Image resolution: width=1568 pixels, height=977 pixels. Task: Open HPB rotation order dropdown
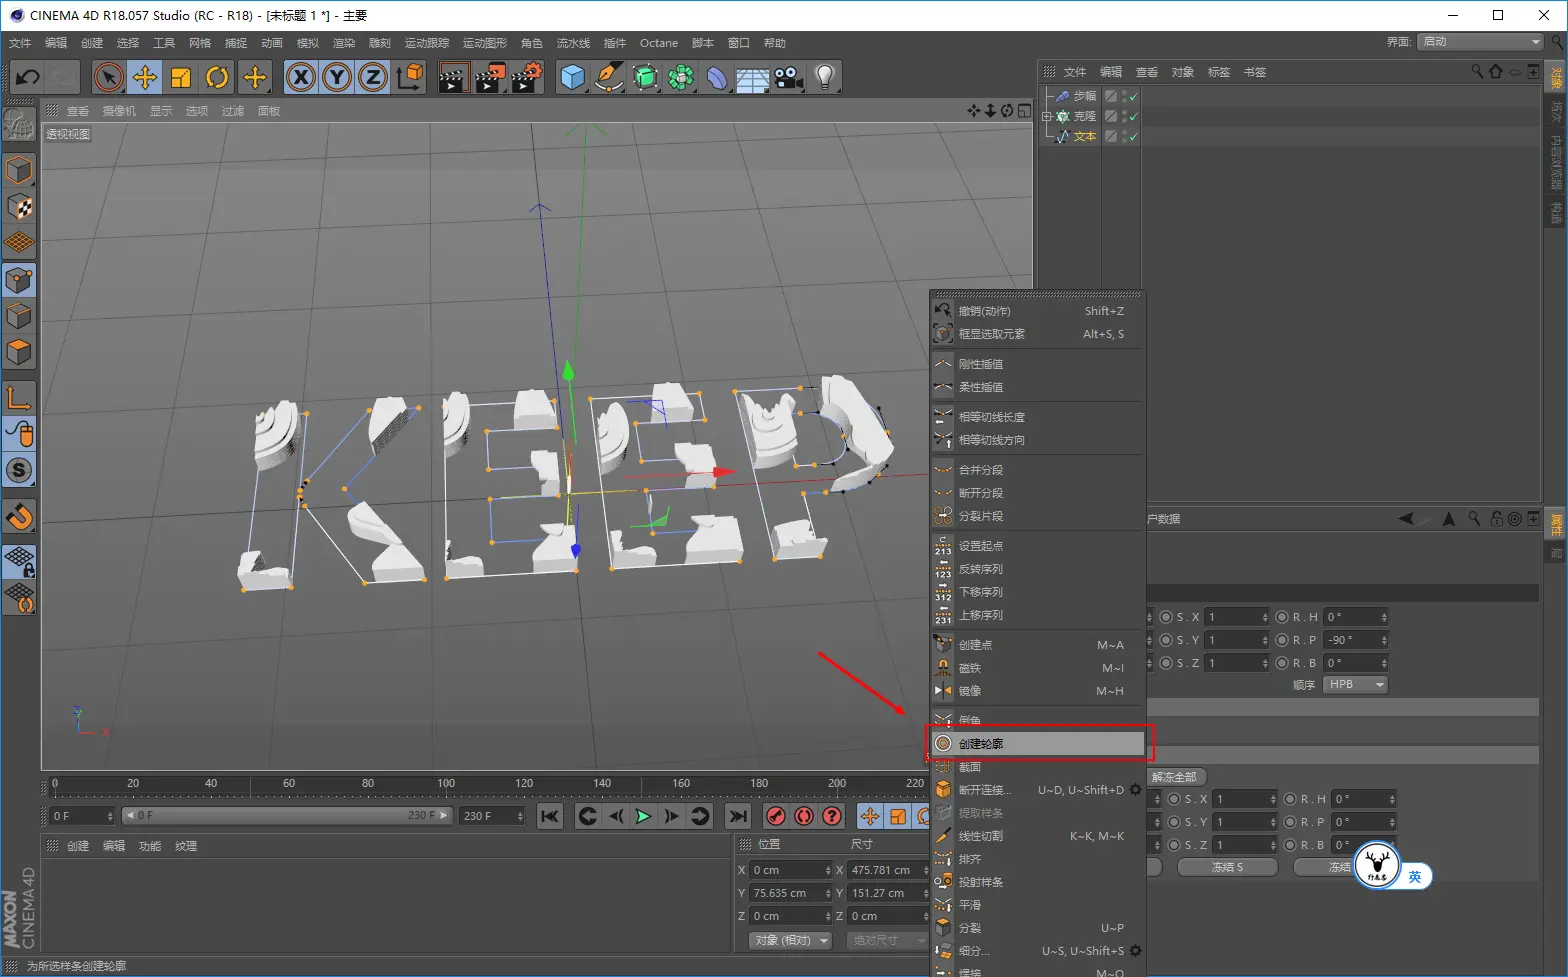pyautogui.click(x=1356, y=685)
